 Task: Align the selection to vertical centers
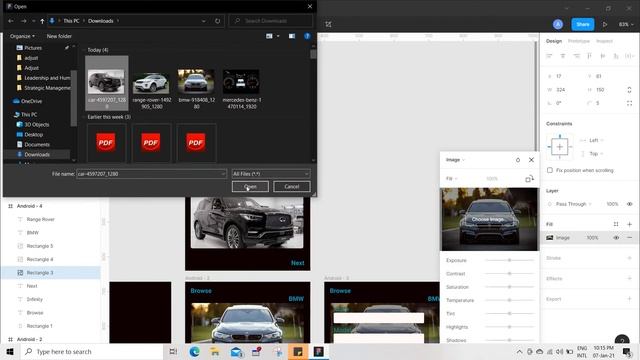[x=603, y=56]
